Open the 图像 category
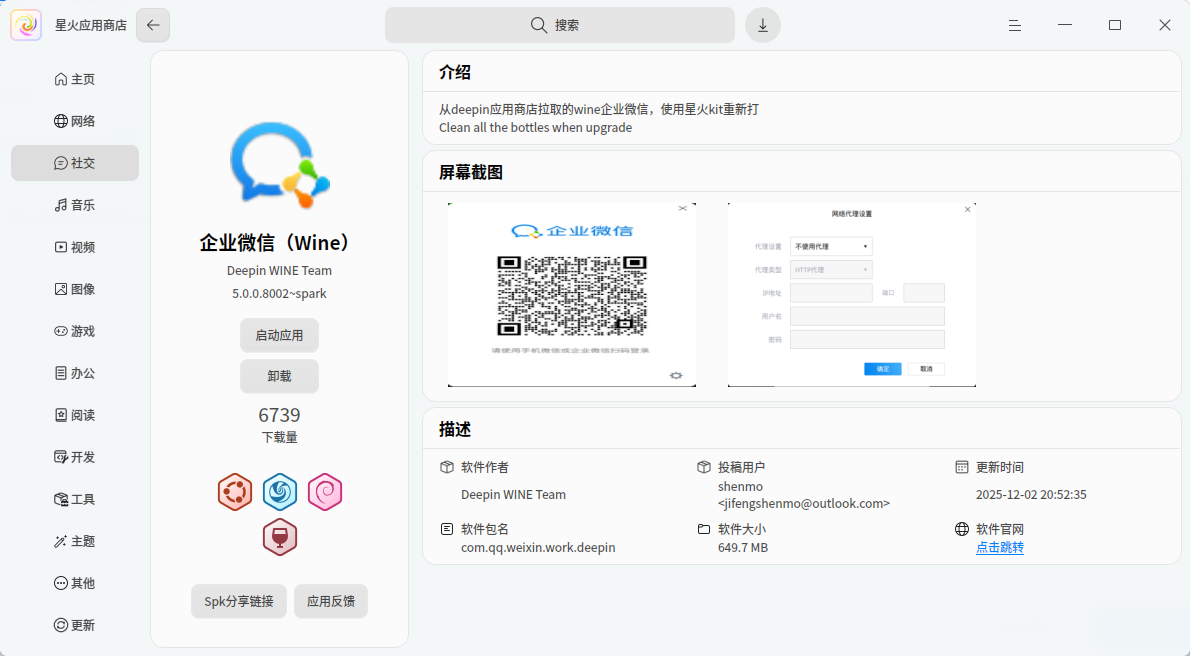 75,289
